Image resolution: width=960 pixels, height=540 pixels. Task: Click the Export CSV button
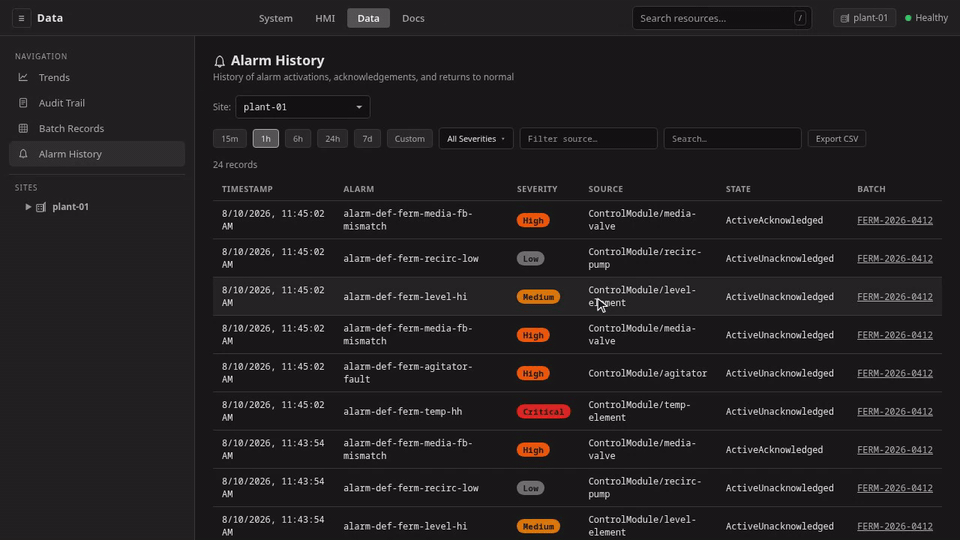click(836, 138)
